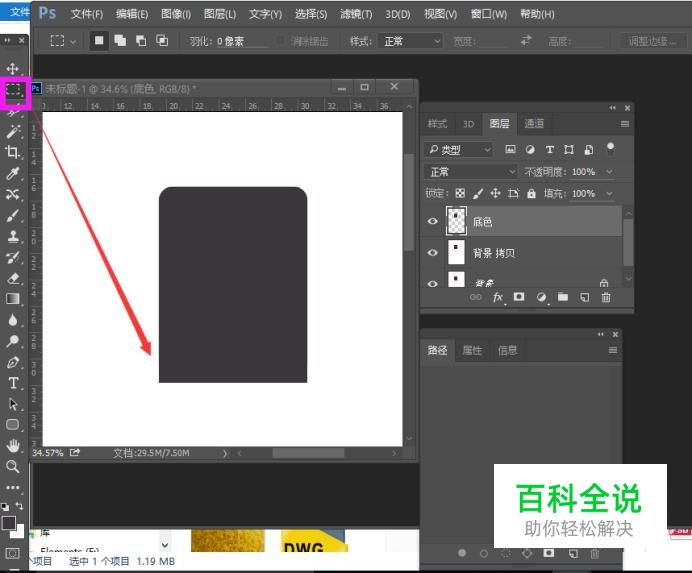The image size is (692, 573).
Task: Swap foreground and background colors
Action: tap(19, 506)
